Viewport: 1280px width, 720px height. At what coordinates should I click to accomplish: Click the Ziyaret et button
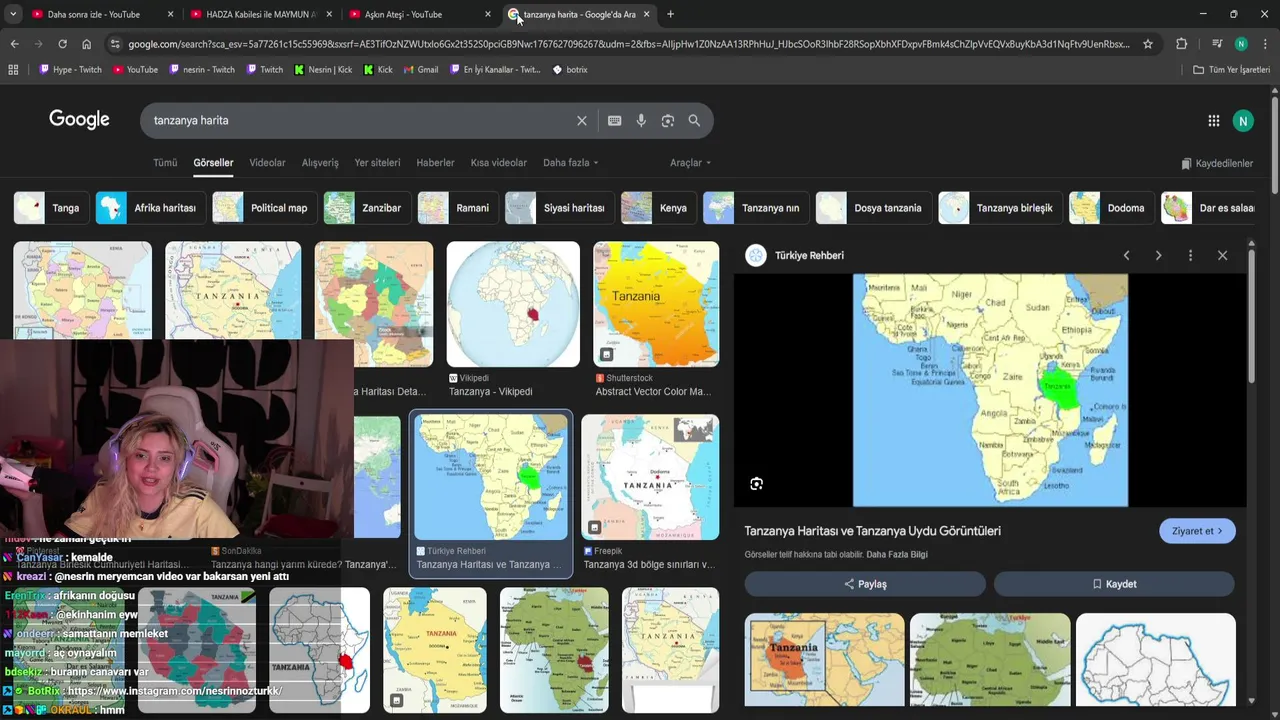[x=1197, y=531]
